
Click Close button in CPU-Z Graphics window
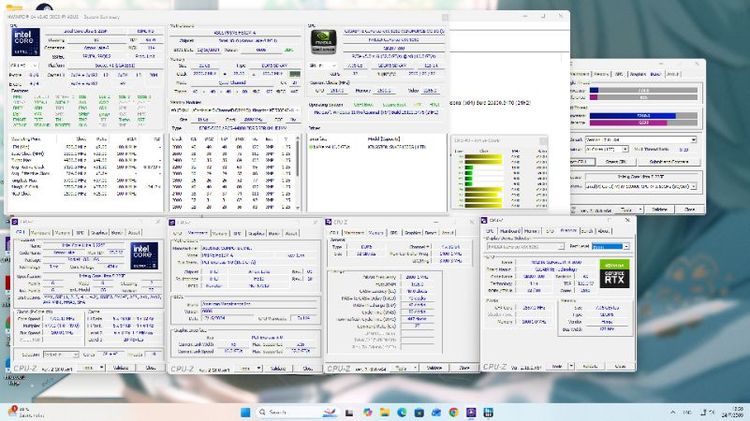(620, 366)
